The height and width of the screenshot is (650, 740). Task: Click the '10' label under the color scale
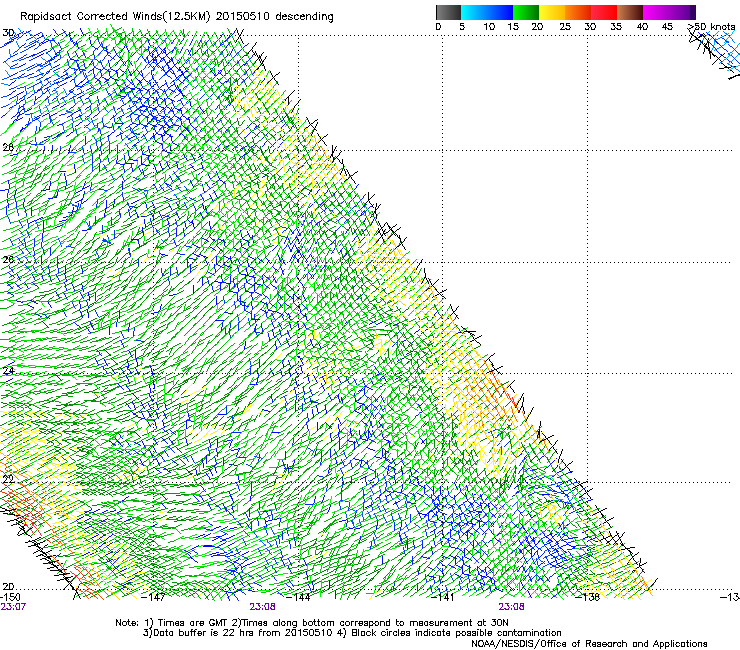pyautogui.click(x=488, y=27)
